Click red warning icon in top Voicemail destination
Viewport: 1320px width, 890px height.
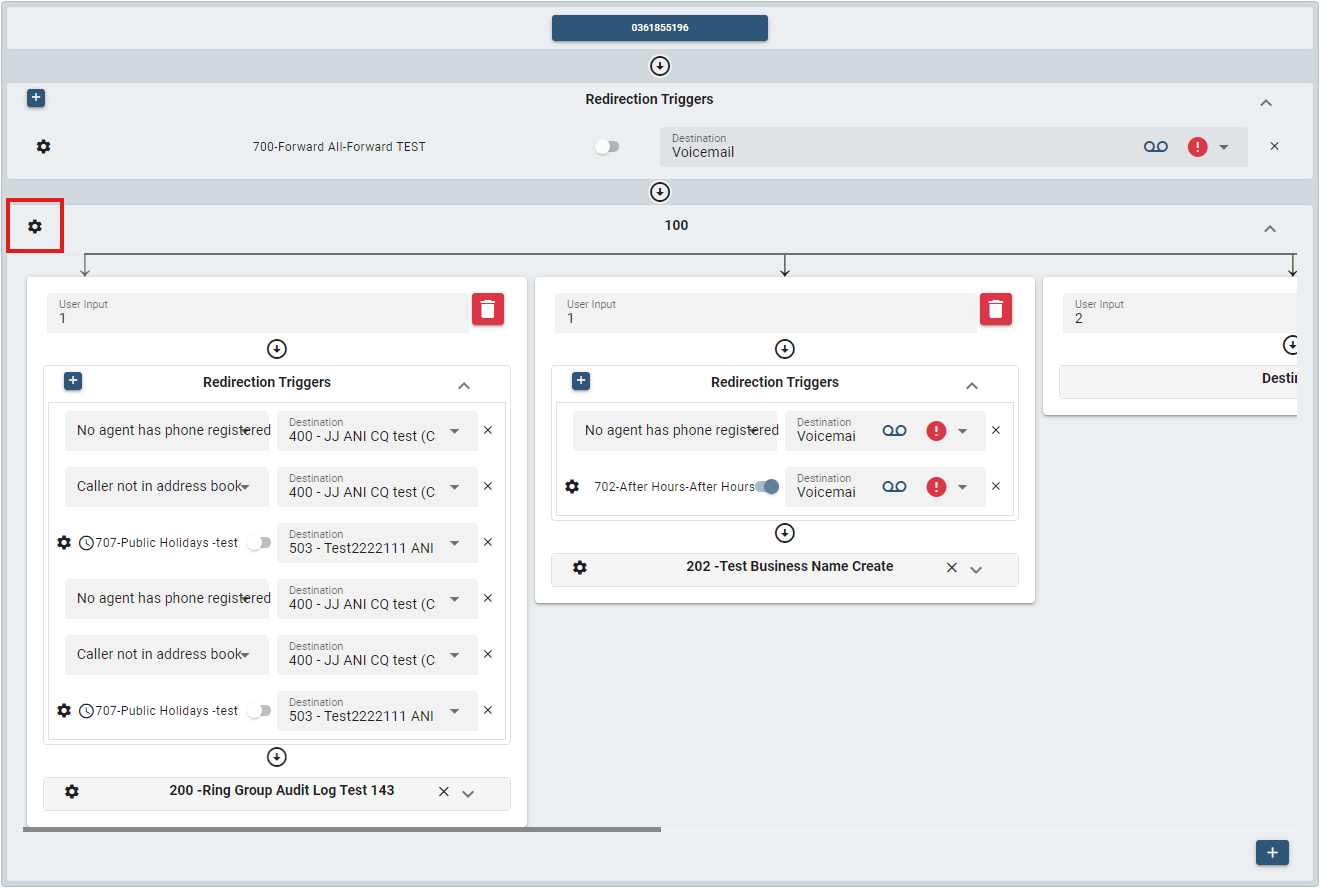1197,147
